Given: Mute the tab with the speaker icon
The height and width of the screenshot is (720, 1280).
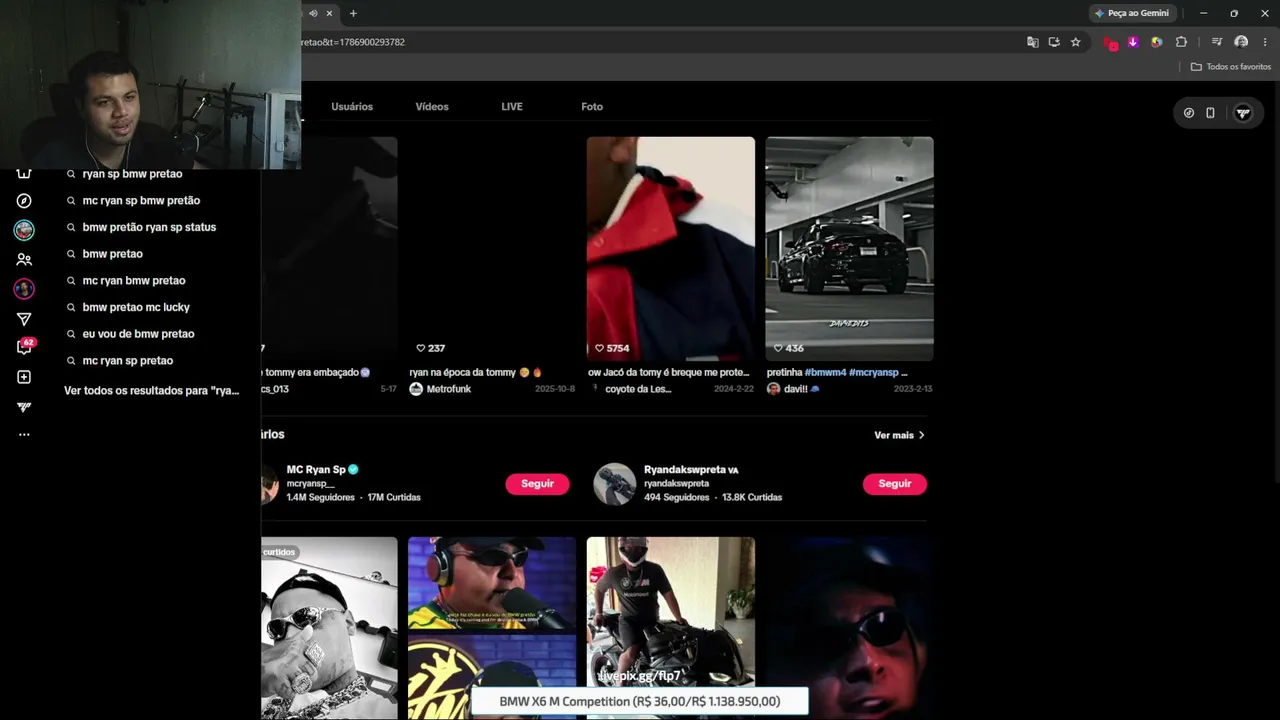Looking at the screenshot, I should 313,13.
